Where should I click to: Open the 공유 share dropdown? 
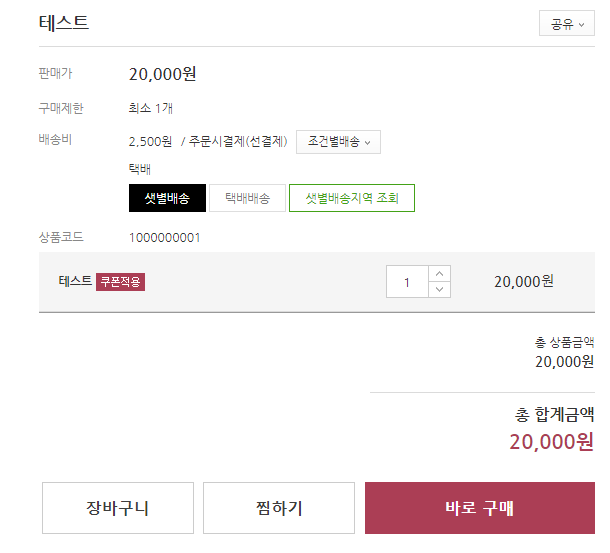click(567, 24)
